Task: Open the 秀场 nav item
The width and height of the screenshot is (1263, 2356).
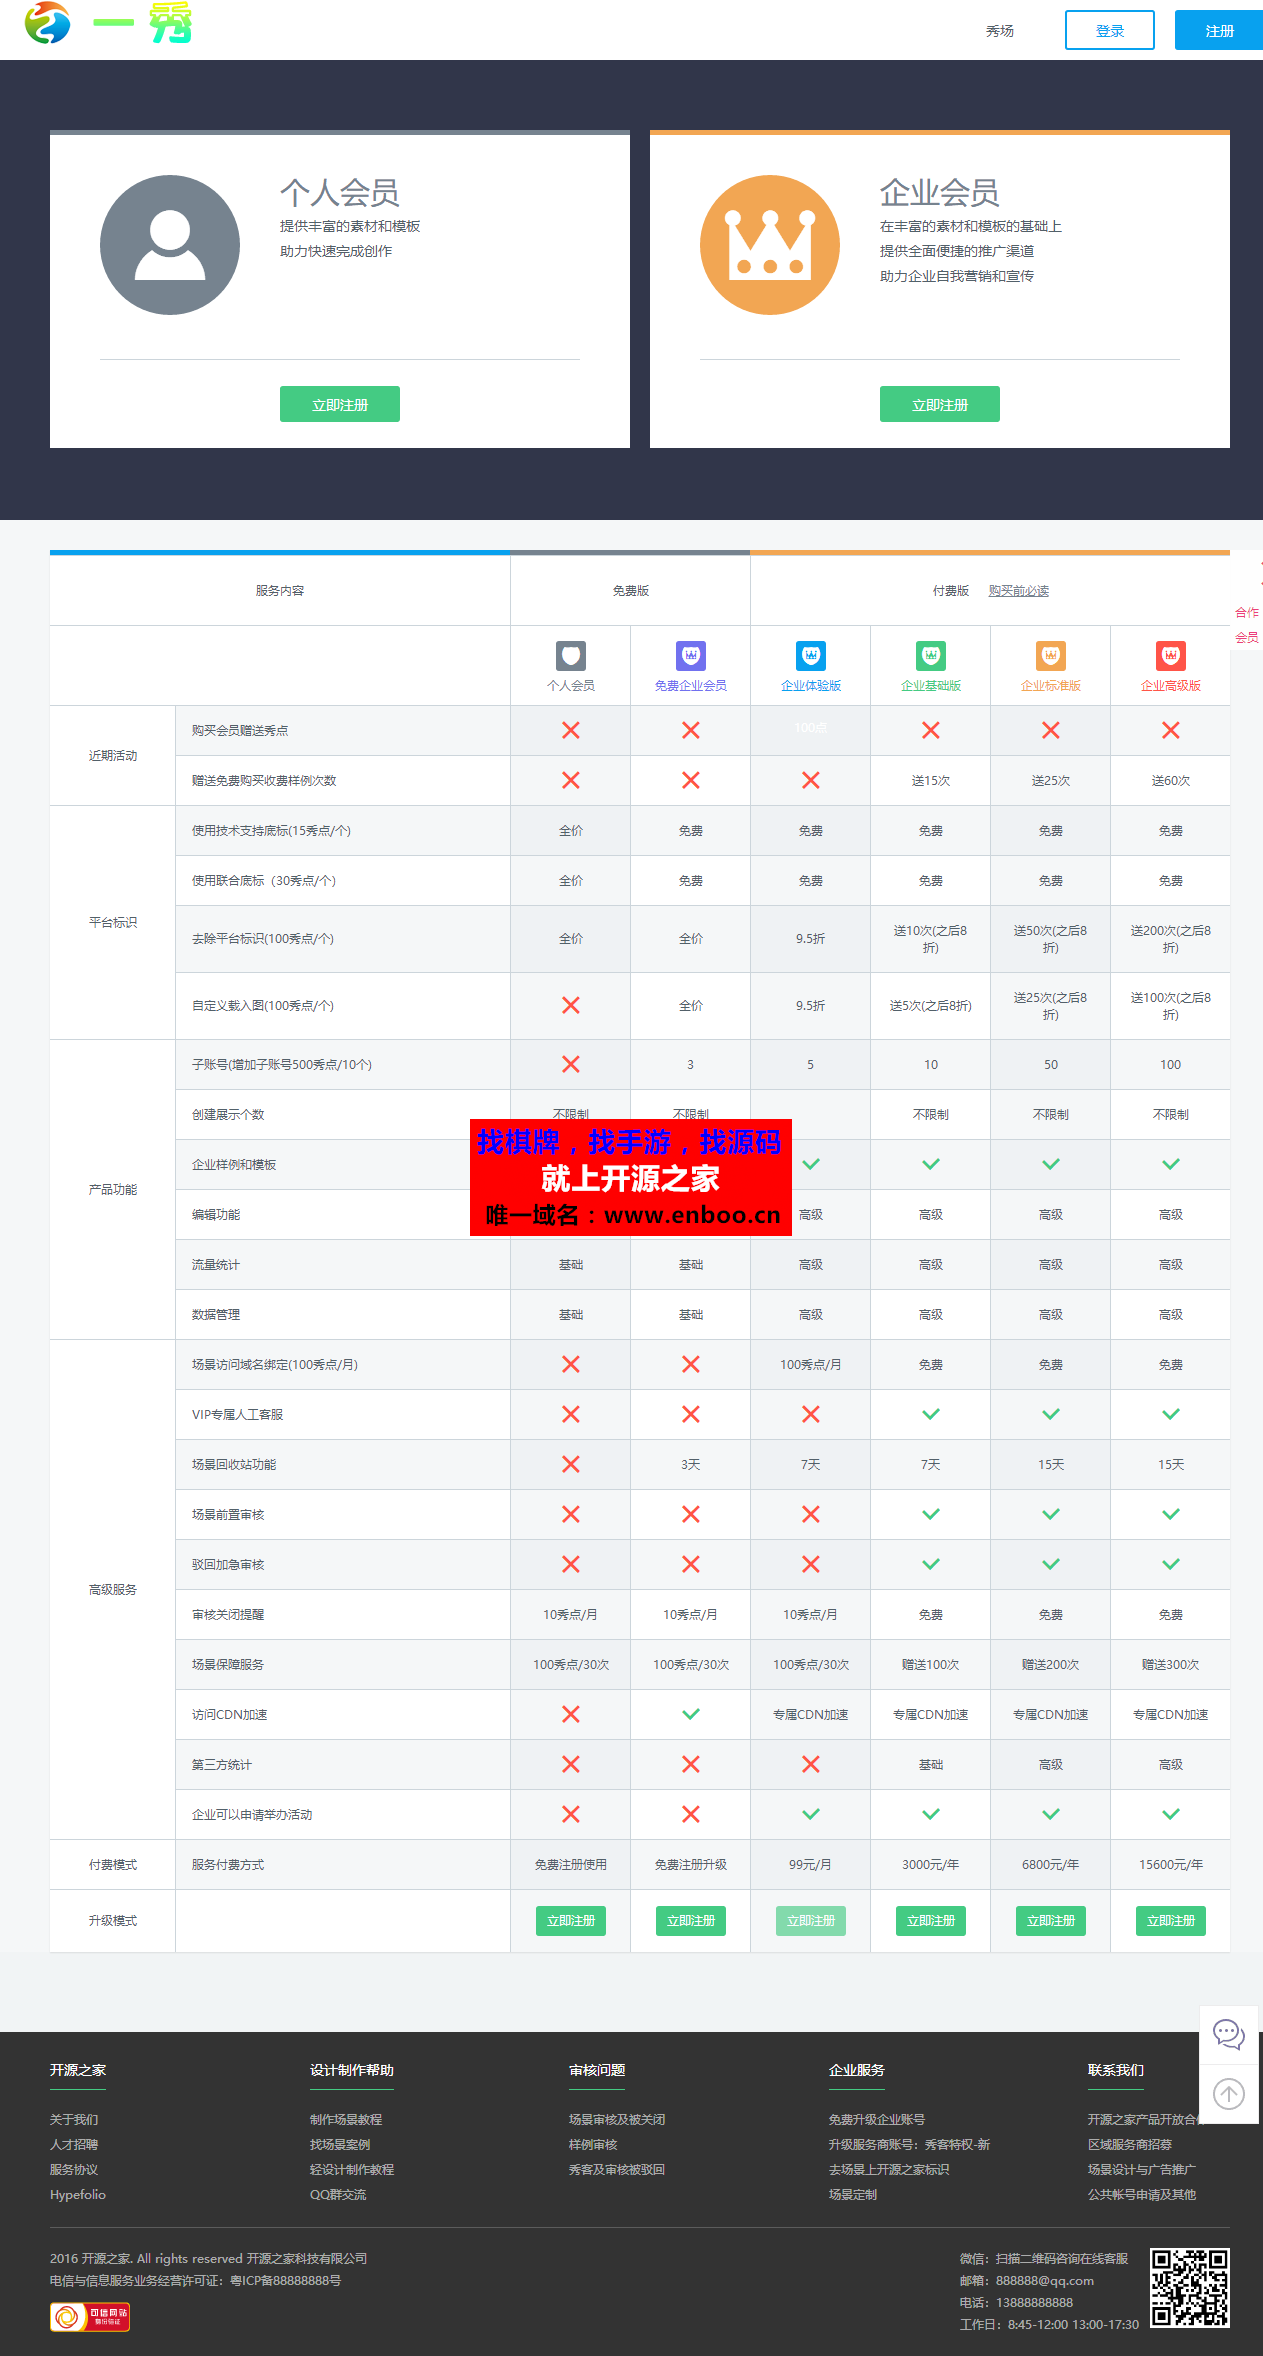Action: pos(1000,31)
